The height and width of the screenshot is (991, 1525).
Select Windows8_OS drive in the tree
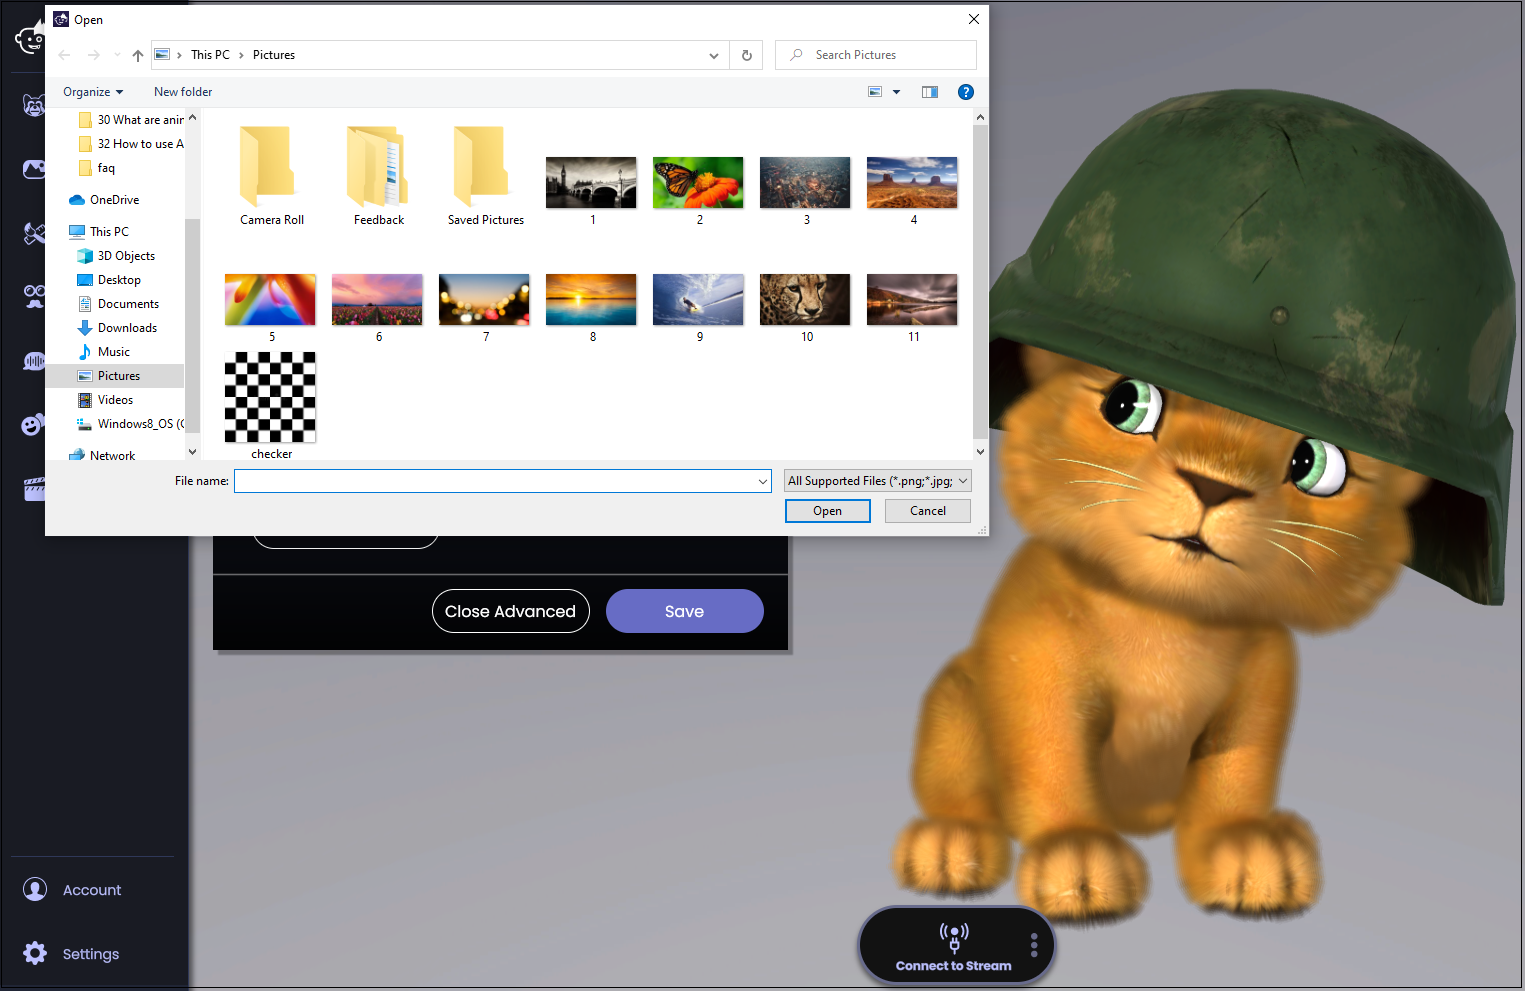click(x=130, y=424)
